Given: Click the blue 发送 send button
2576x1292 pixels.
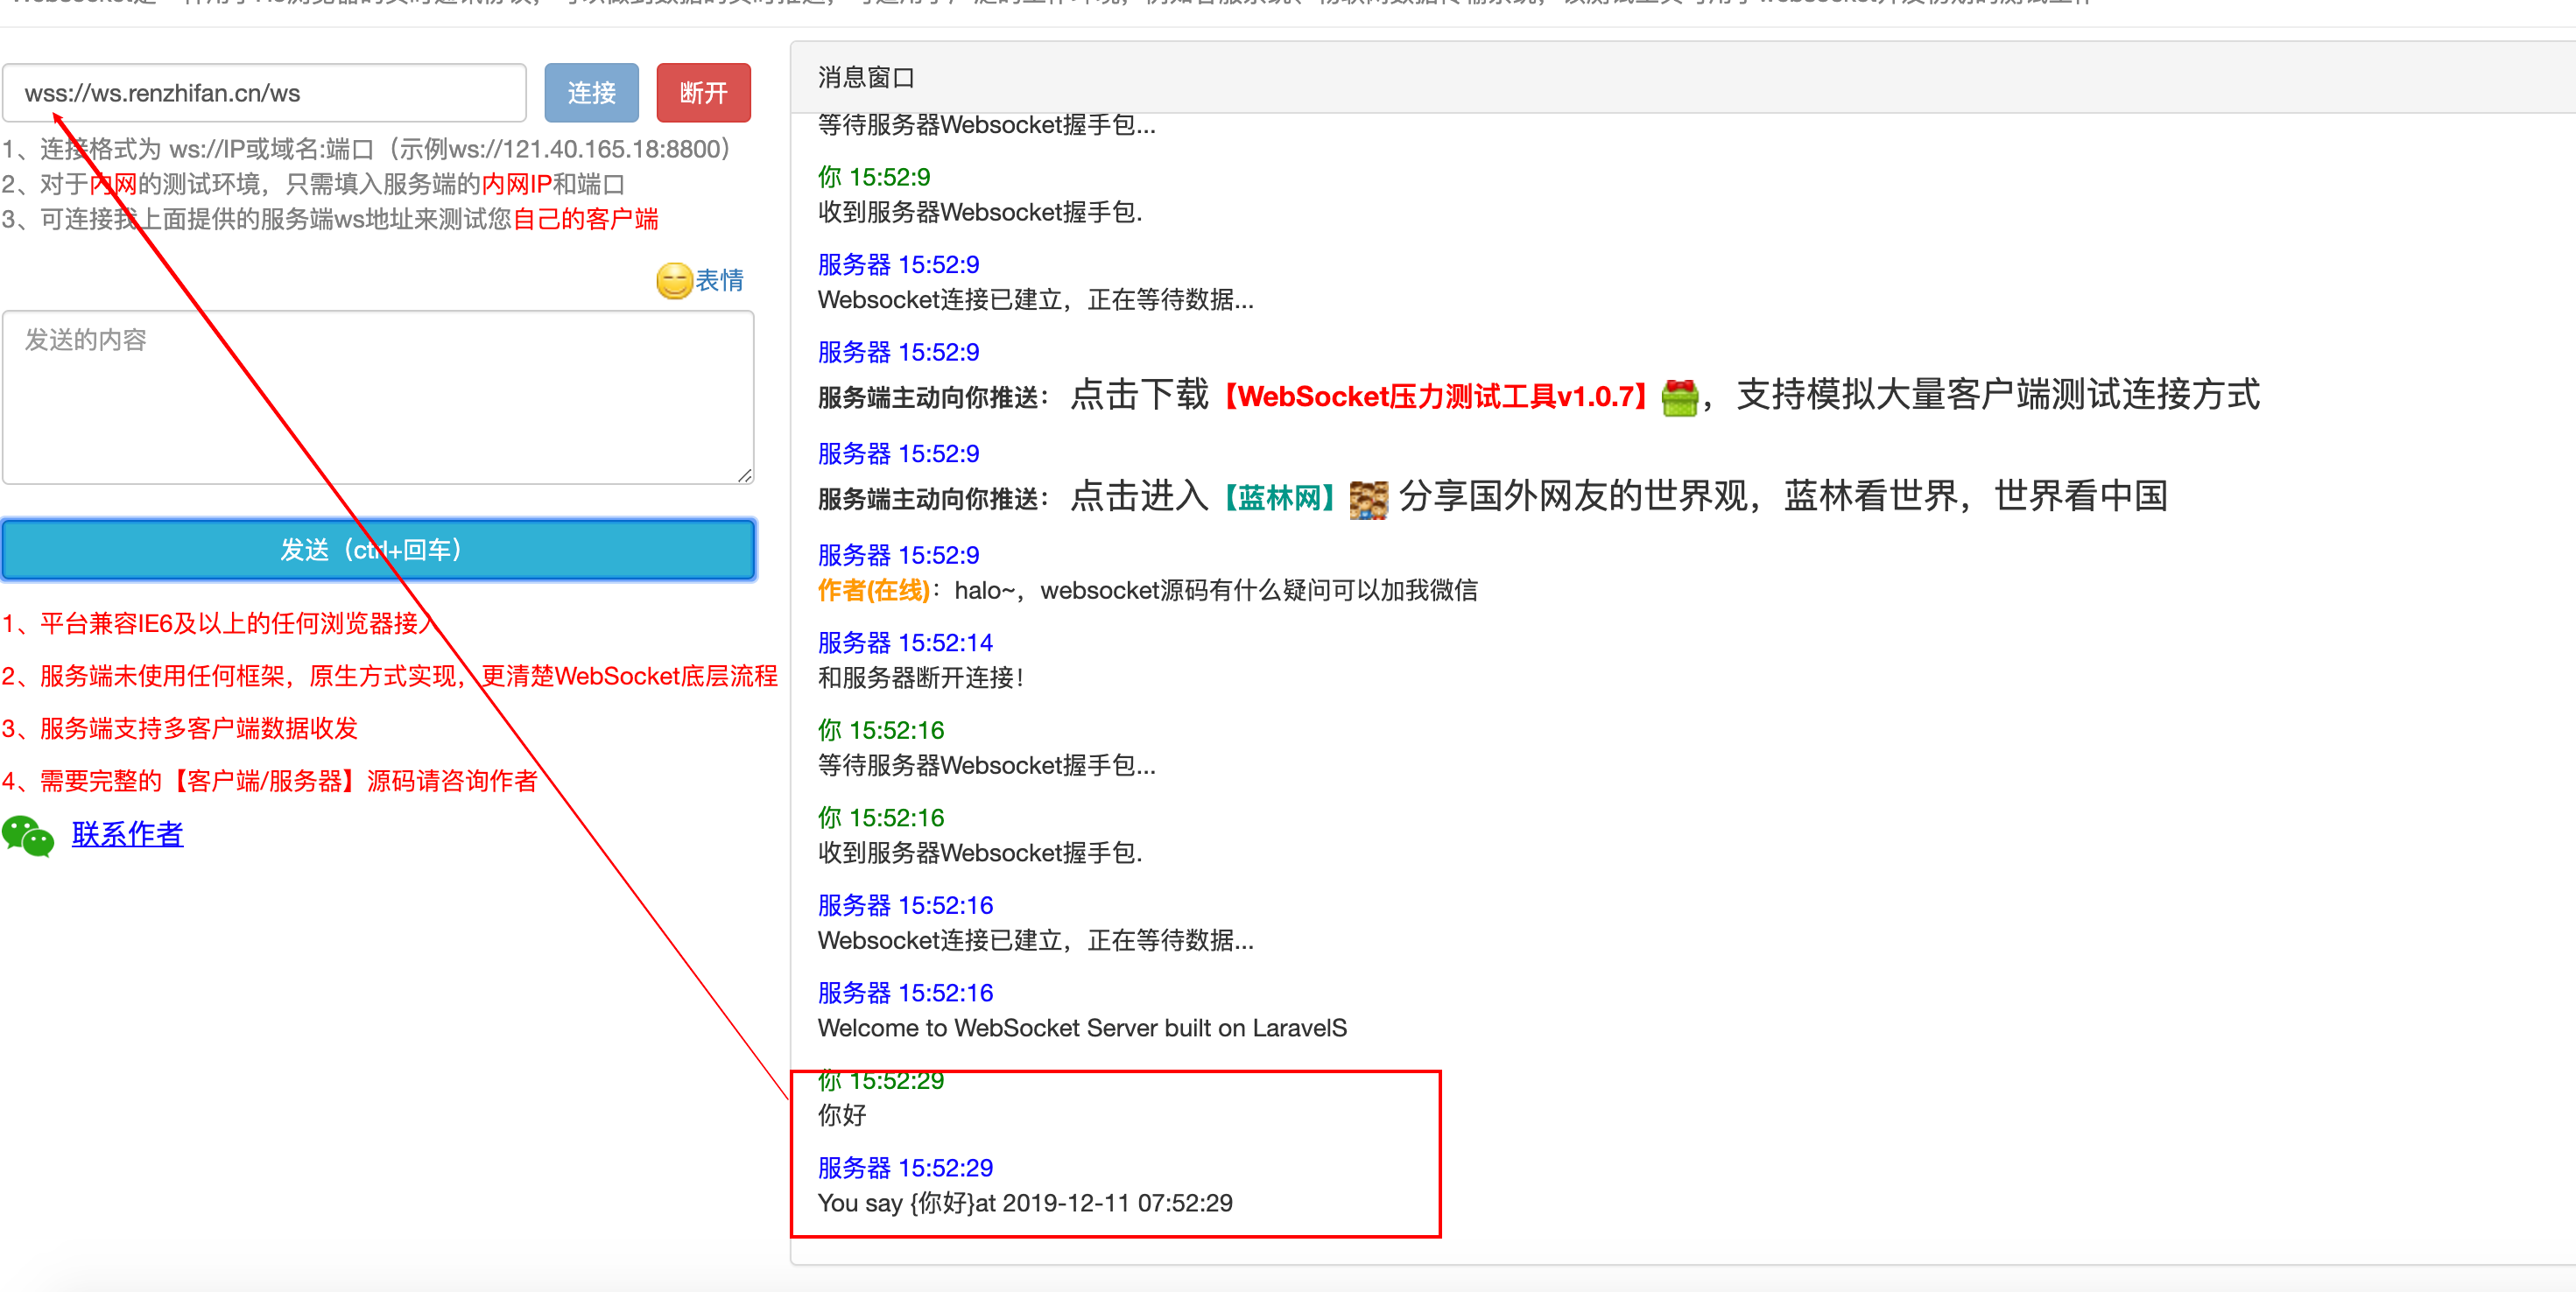Looking at the screenshot, I should tap(378, 549).
